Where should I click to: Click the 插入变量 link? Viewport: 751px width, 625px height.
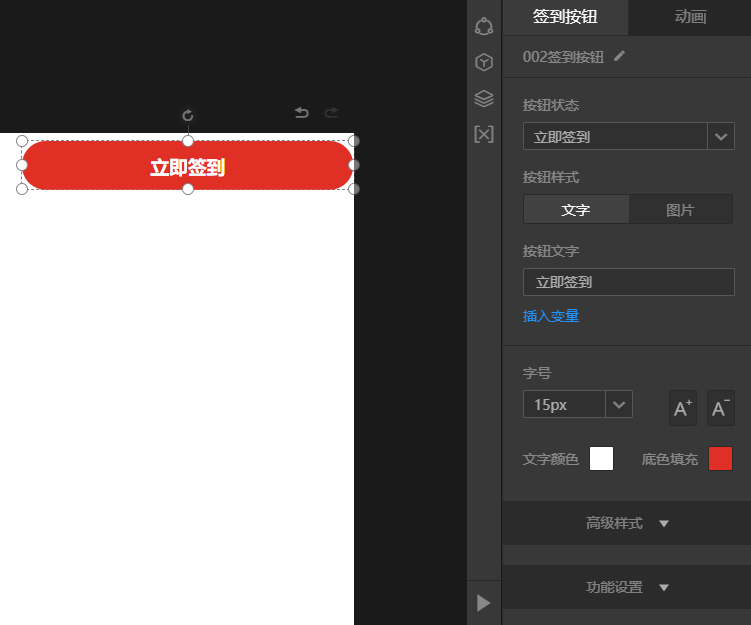pos(551,316)
